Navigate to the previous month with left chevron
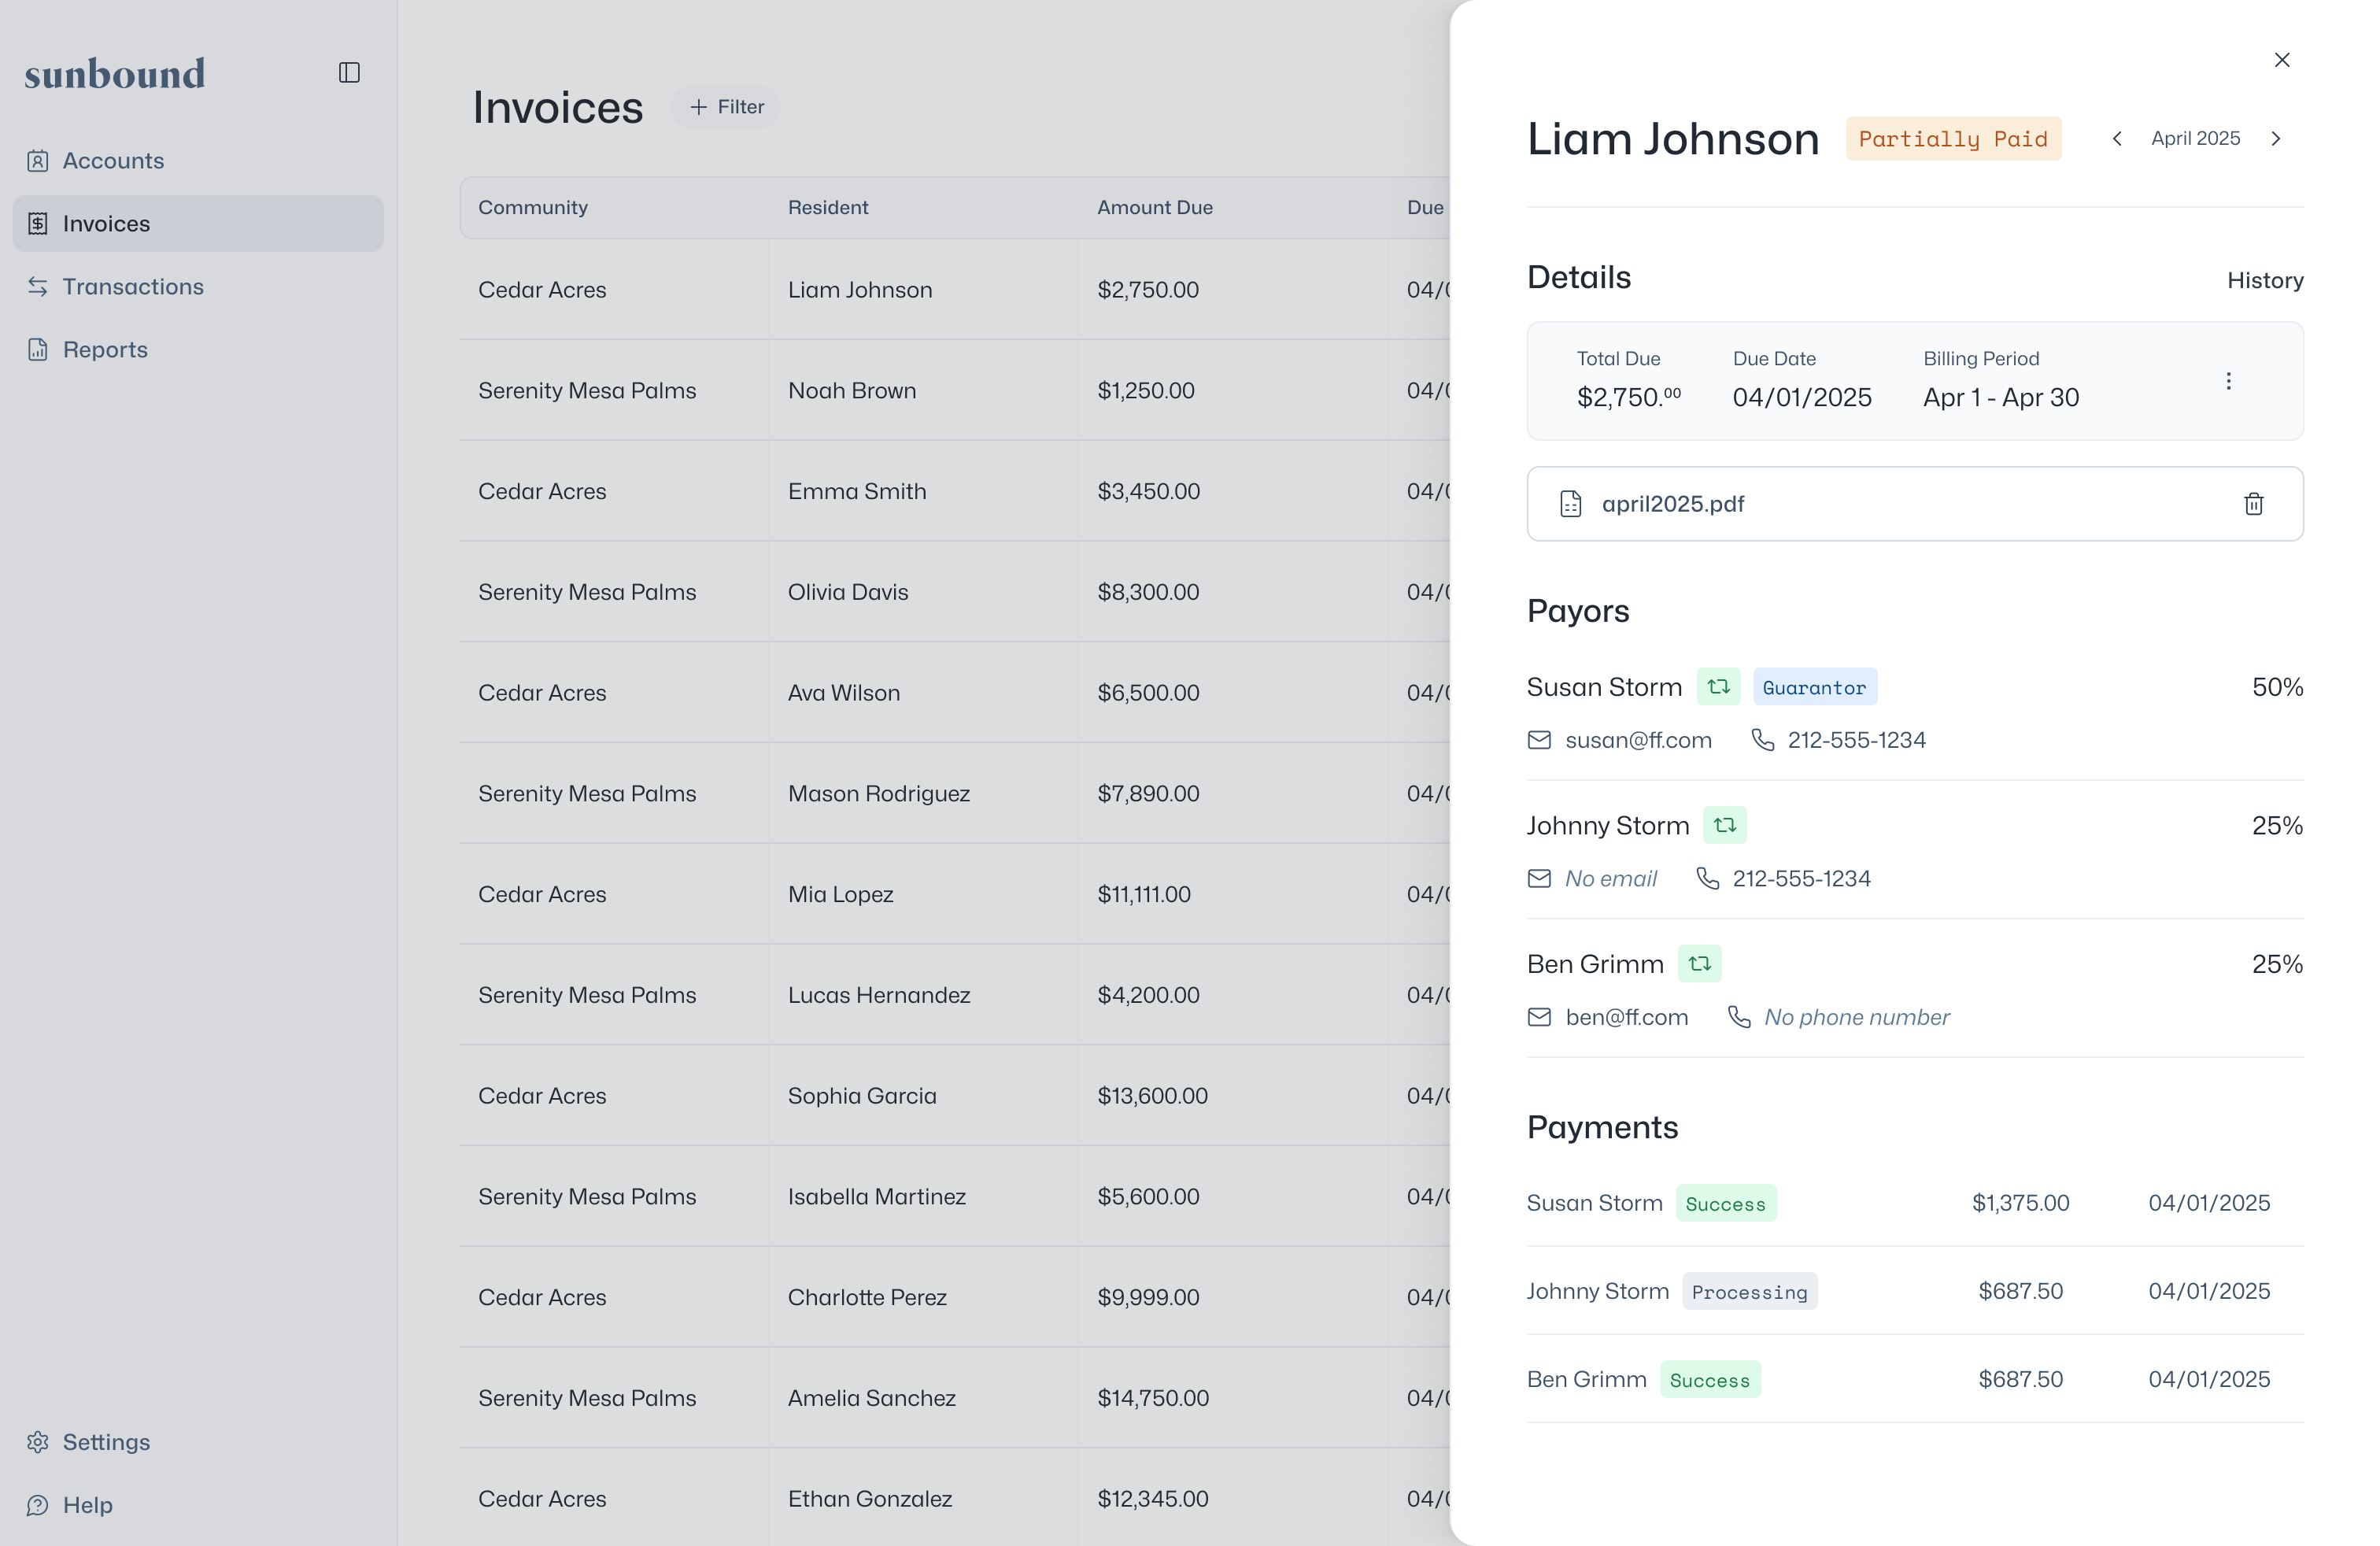Viewport: 2380px width, 1546px height. (x=2117, y=138)
